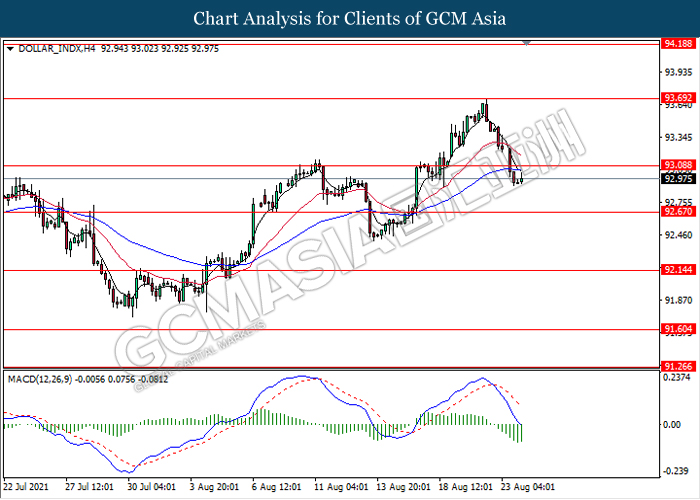The width and height of the screenshot is (700, 500).
Task: Select the 22 Jul 2021 date marker
Action: click(27, 488)
